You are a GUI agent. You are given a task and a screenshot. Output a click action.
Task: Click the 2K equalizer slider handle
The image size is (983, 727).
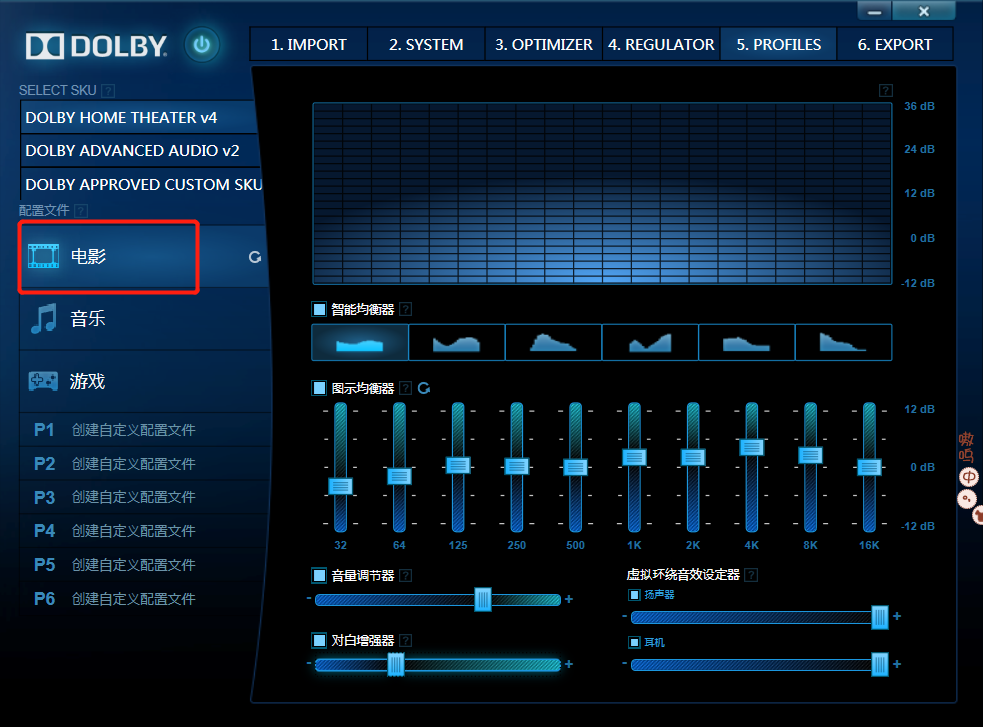693,457
